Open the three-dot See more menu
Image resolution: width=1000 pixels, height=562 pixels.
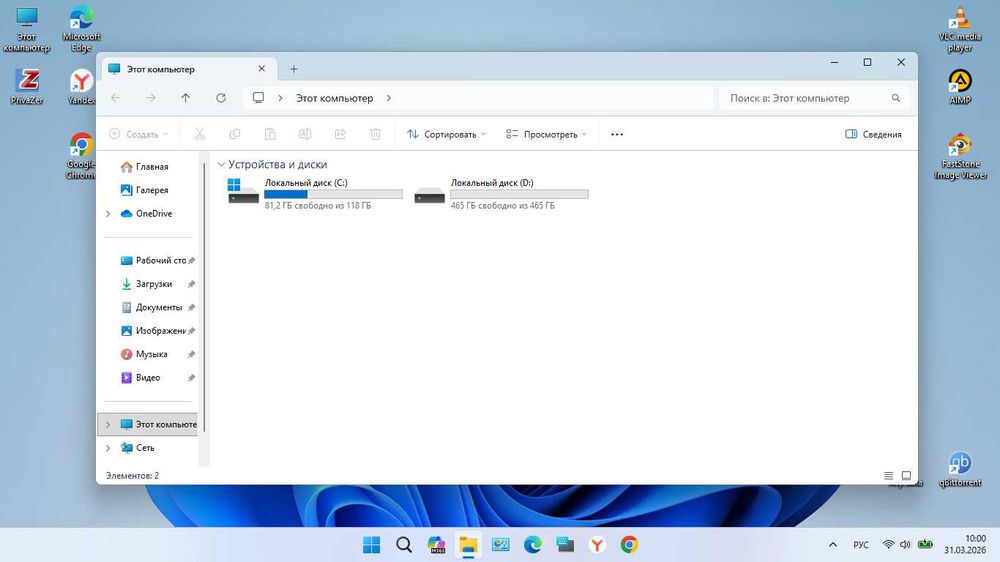pos(617,134)
